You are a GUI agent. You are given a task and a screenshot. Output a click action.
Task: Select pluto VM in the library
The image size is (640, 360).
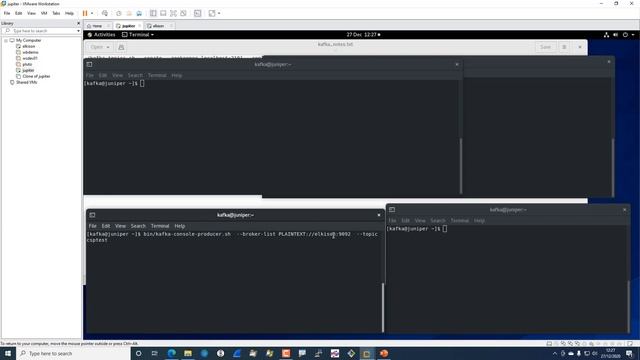click(27, 64)
